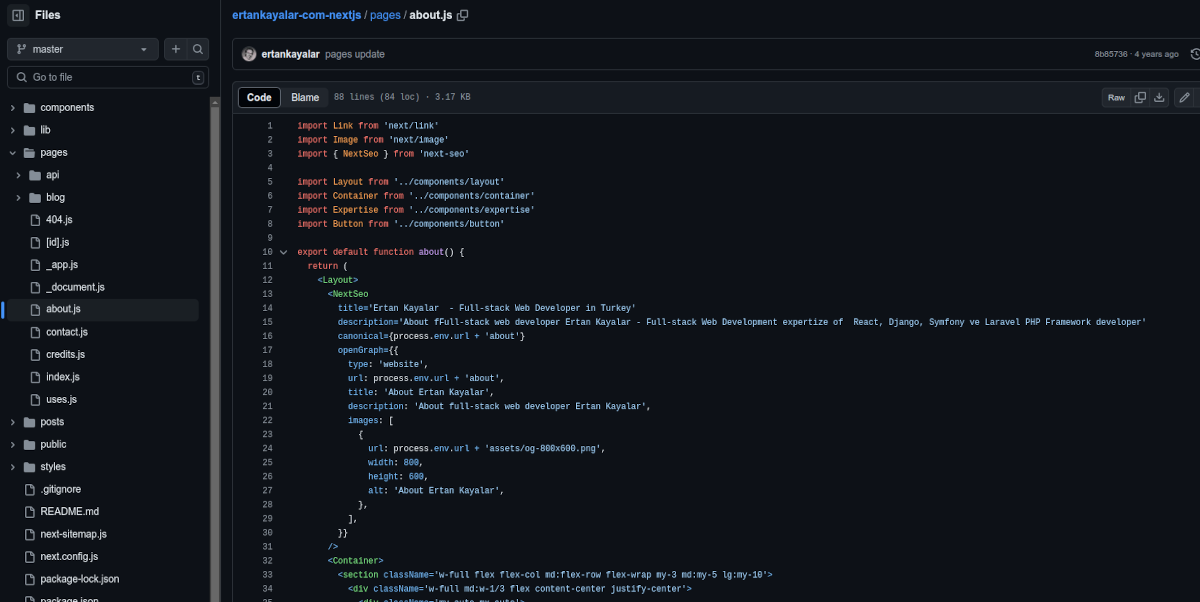Fold the about function at line 10
The width and height of the screenshot is (1200, 602).
(x=283, y=252)
